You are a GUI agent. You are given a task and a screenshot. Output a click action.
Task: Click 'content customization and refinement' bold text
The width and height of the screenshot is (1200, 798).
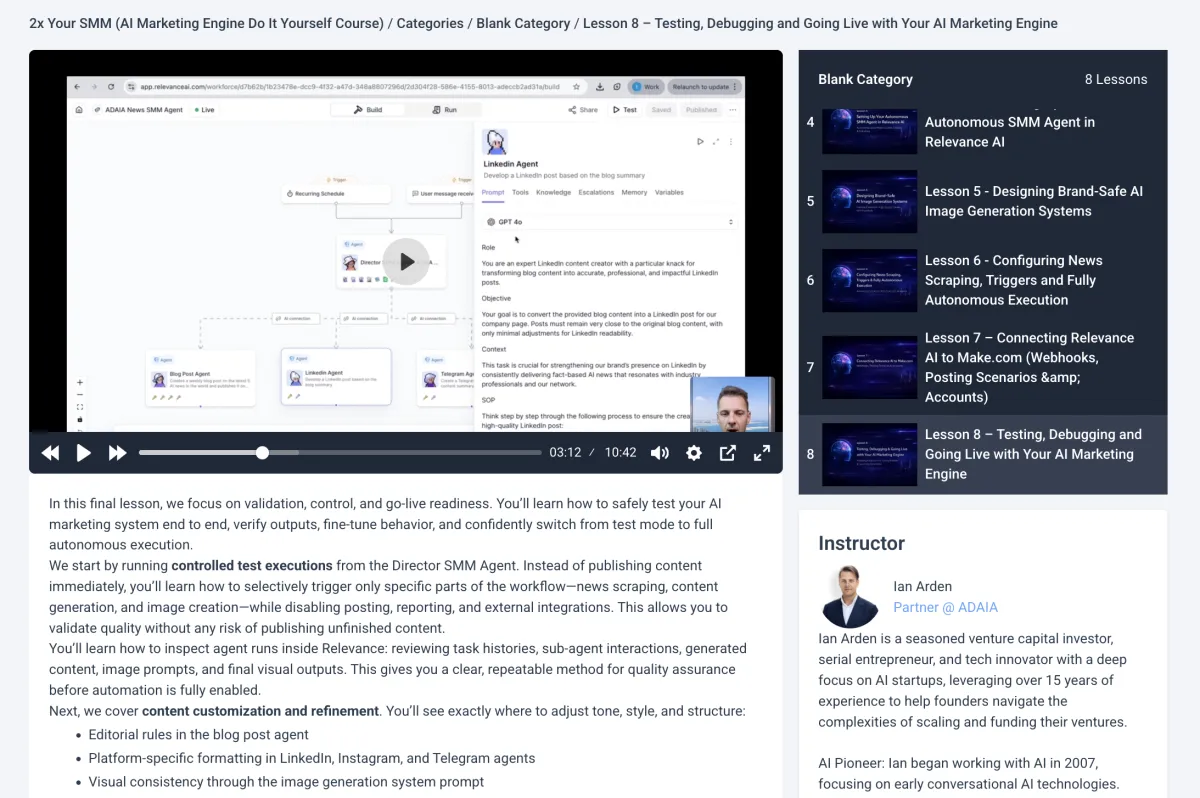[260, 711]
